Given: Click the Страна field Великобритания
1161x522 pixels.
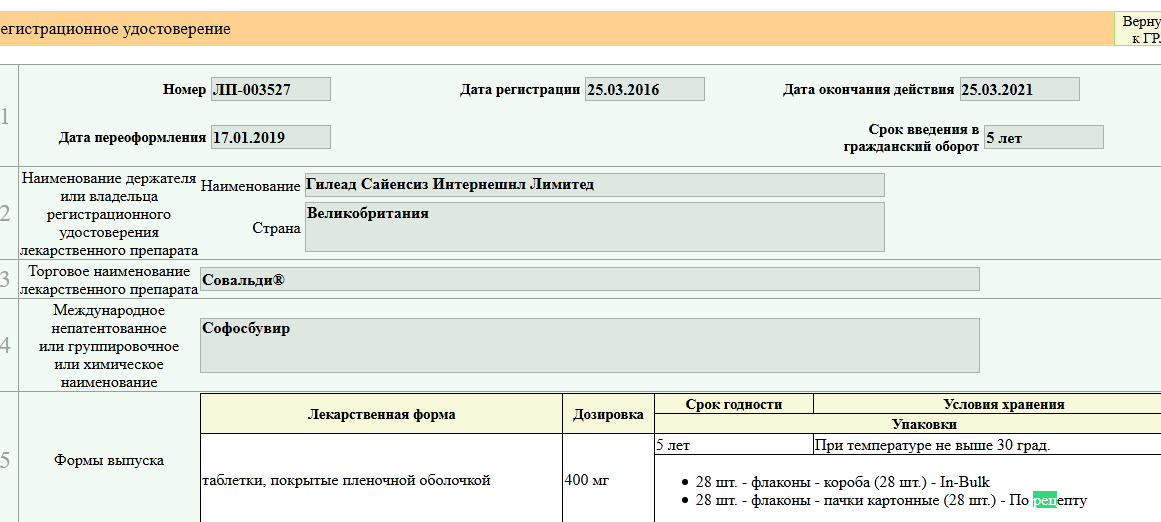Looking at the screenshot, I should tap(595, 227).
